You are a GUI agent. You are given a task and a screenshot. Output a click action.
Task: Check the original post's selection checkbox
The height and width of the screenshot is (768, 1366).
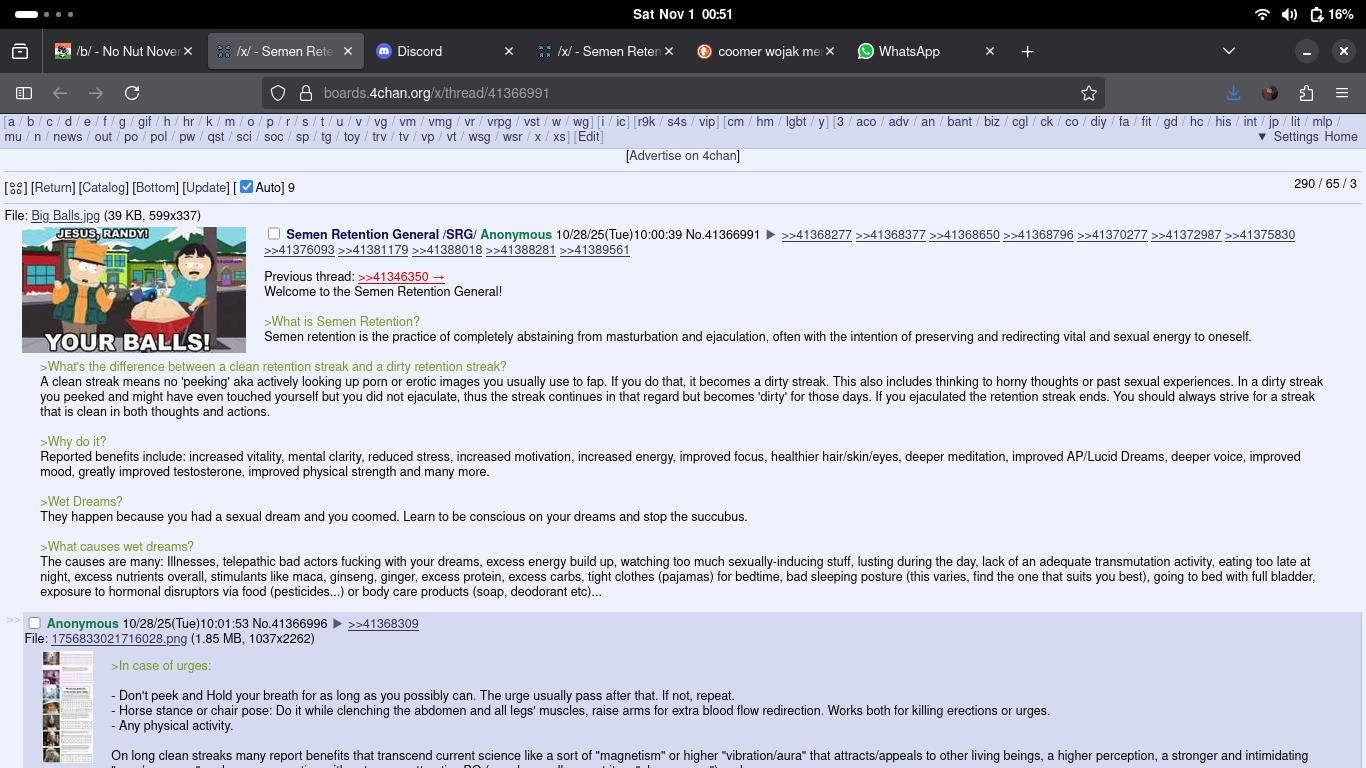coord(274,235)
